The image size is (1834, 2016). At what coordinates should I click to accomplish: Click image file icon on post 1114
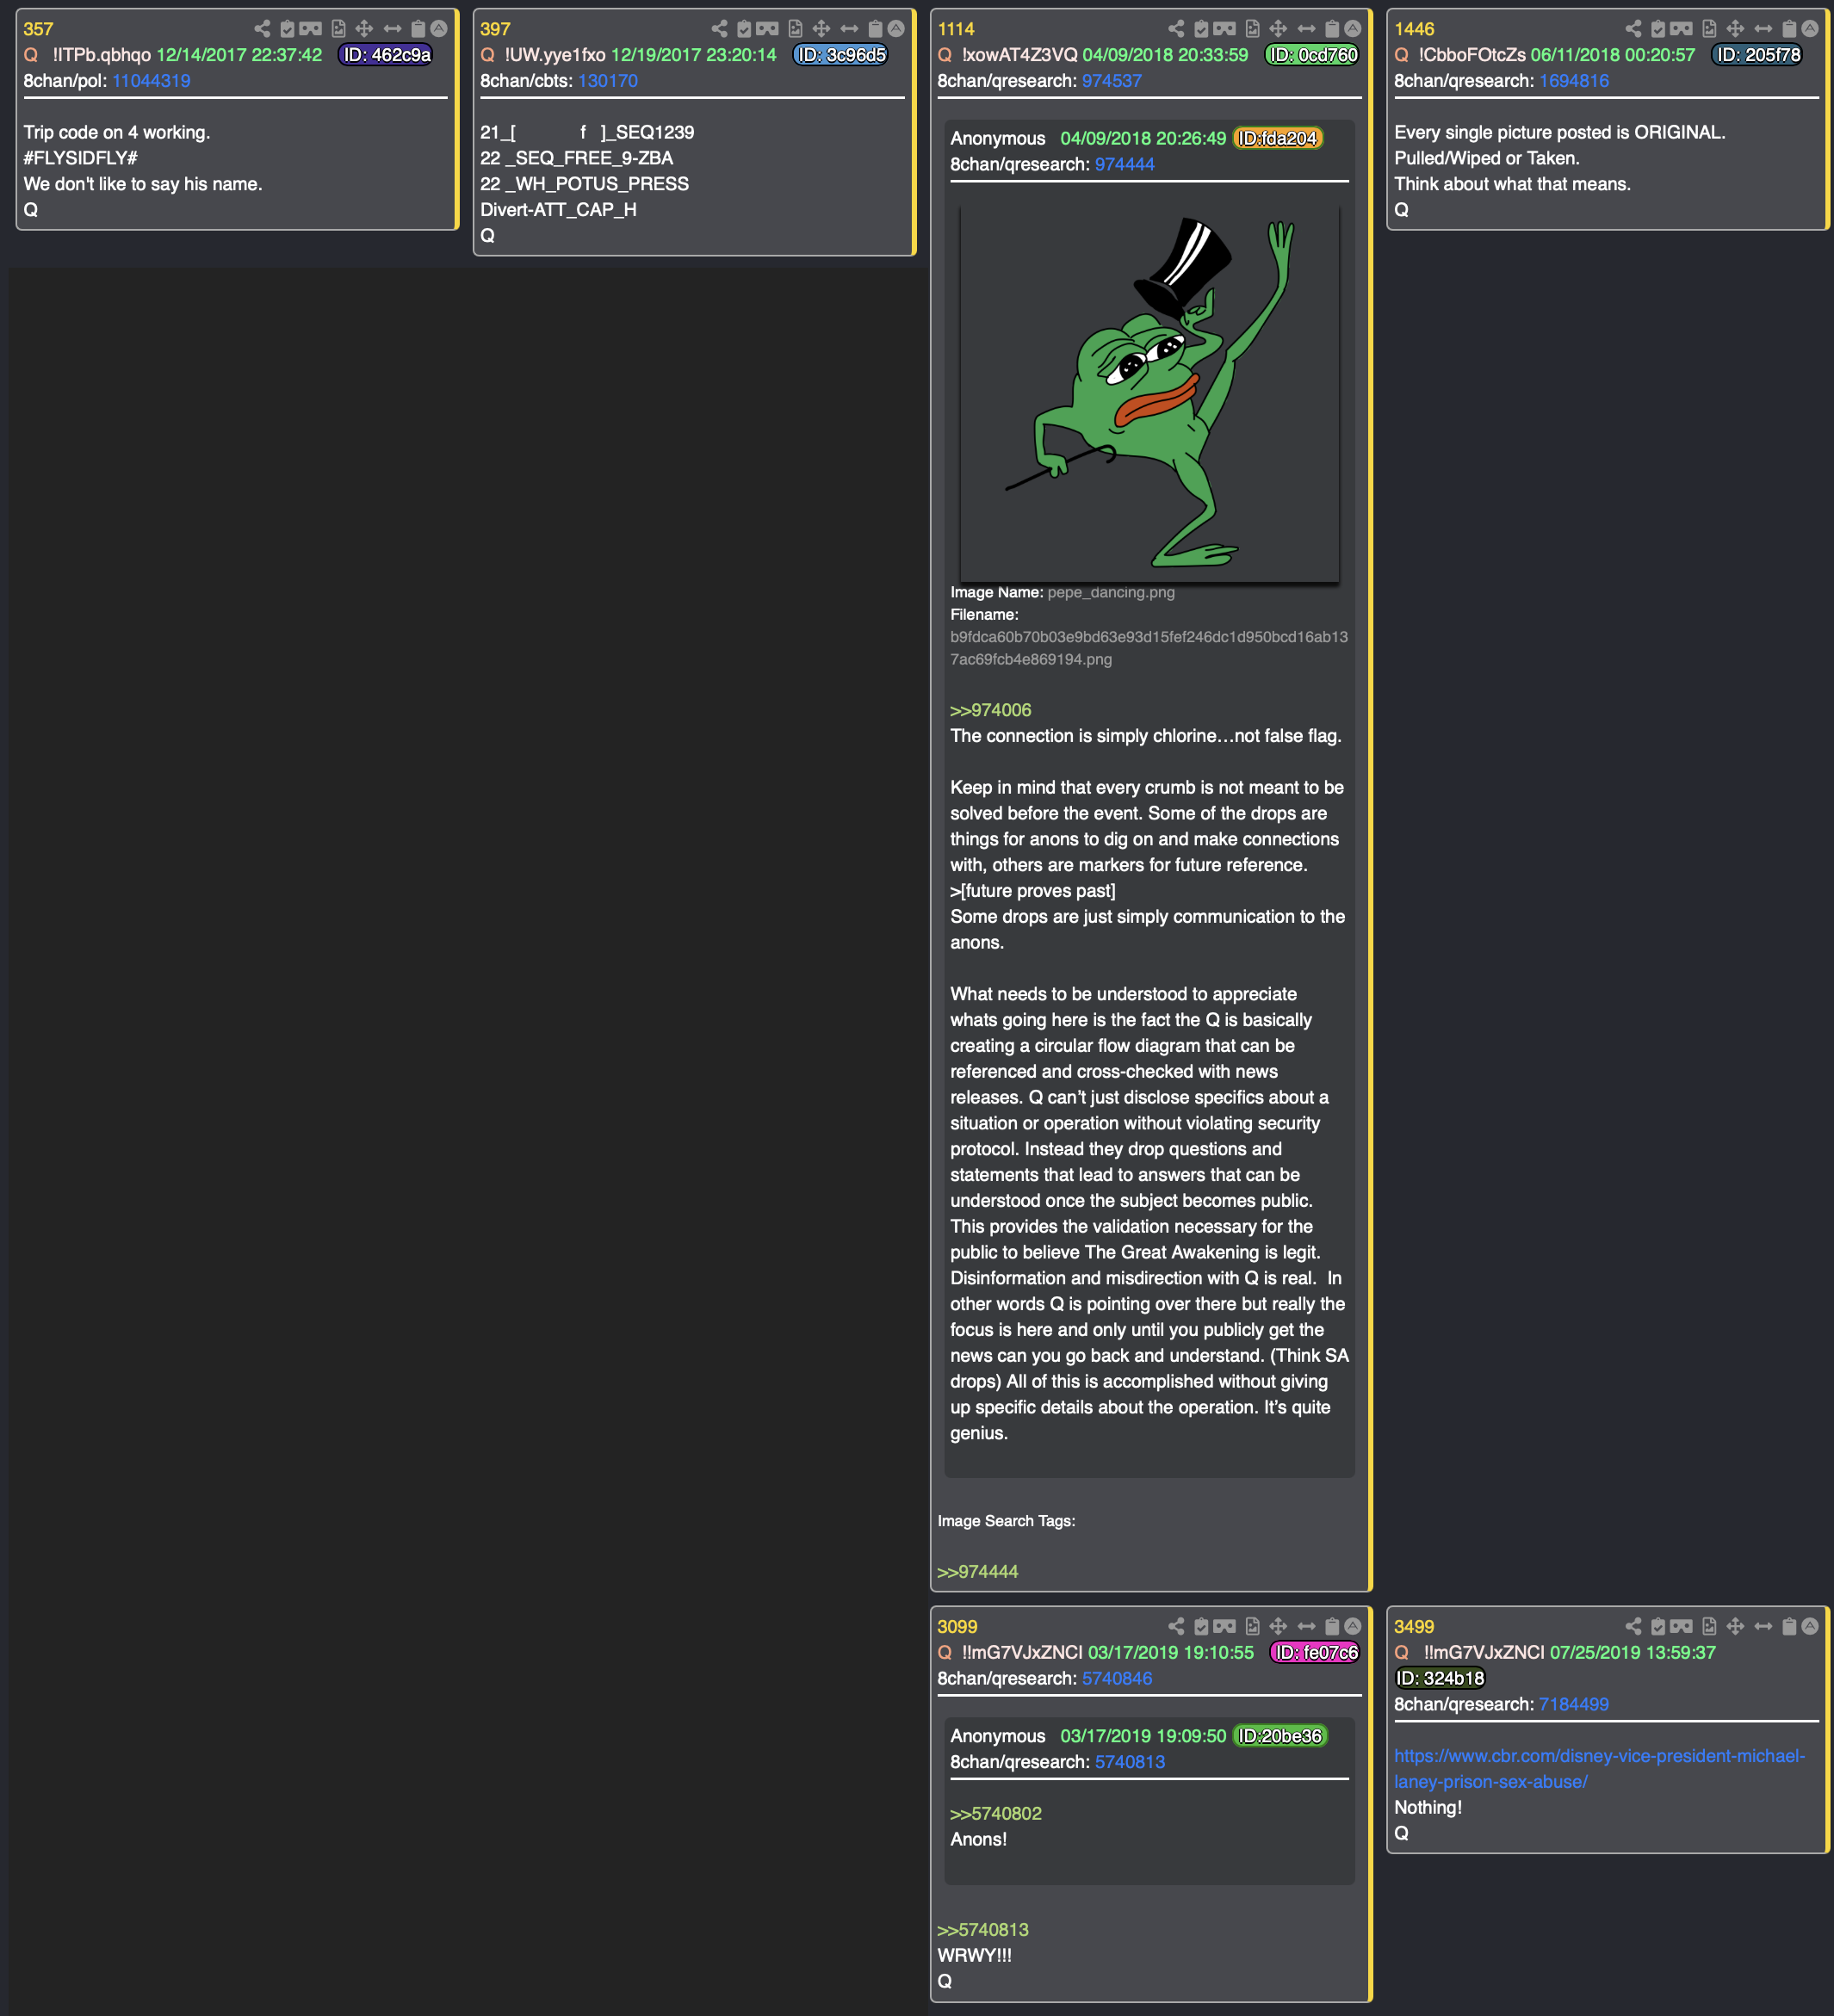click(1252, 29)
